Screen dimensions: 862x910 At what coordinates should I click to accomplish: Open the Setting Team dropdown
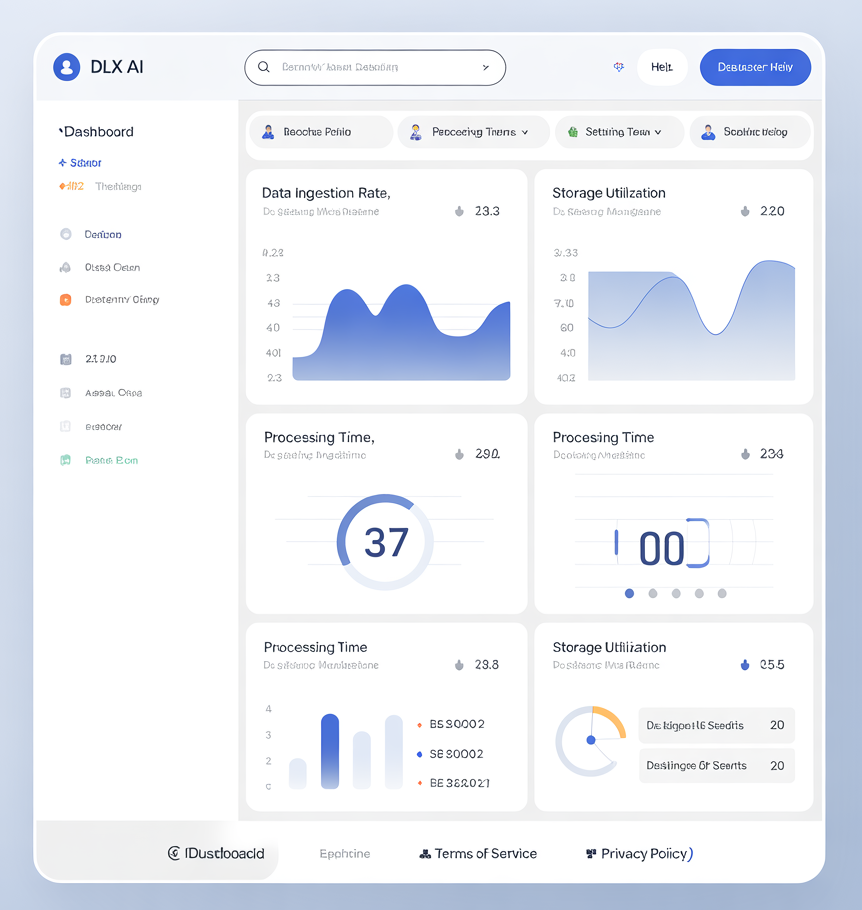click(618, 132)
